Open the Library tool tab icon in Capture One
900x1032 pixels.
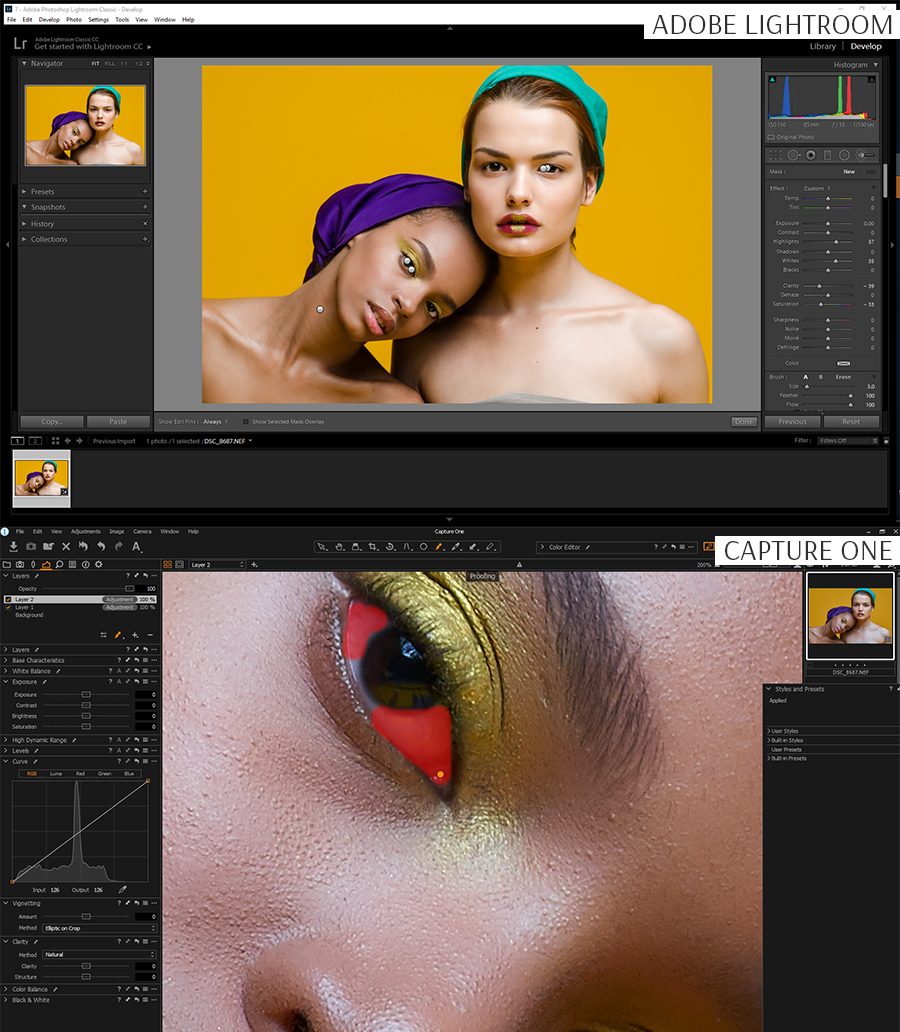(7, 565)
